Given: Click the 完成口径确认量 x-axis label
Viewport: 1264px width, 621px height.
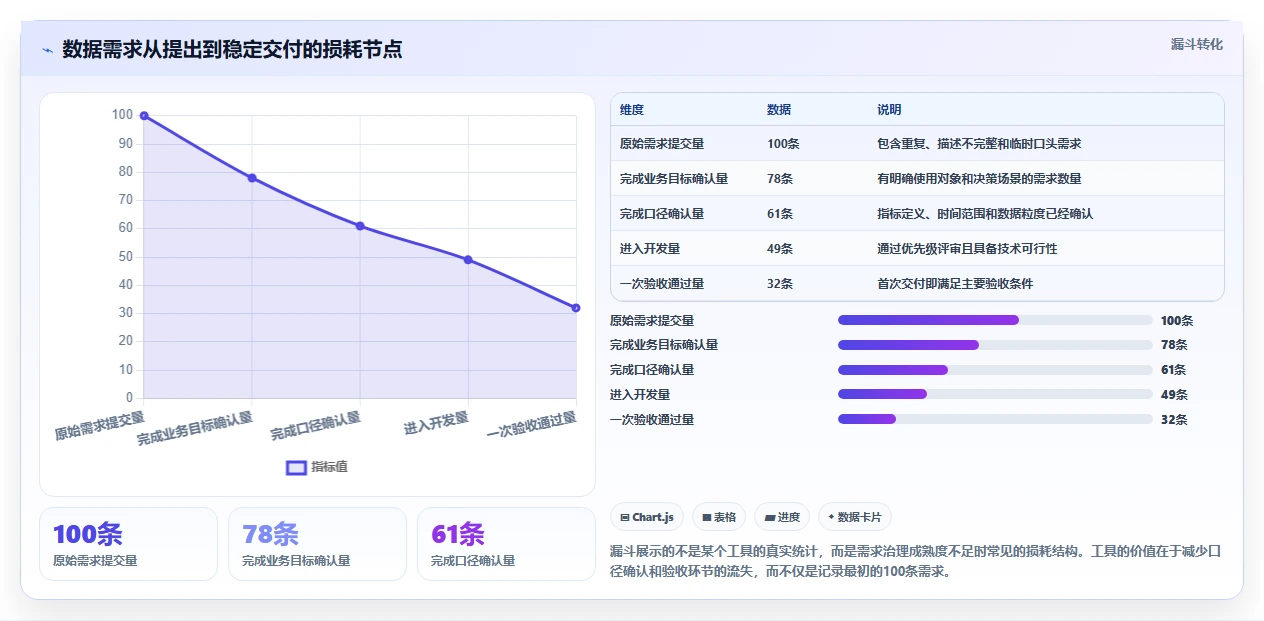Looking at the screenshot, I should pos(315,426).
